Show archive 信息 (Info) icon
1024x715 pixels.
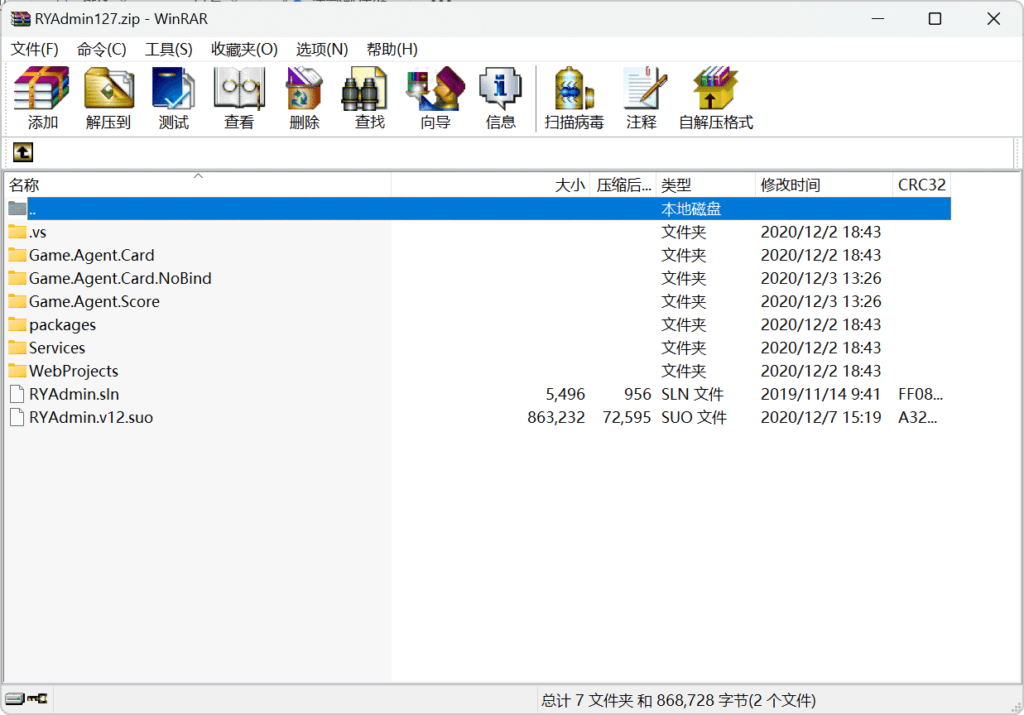(x=500, y=98)
